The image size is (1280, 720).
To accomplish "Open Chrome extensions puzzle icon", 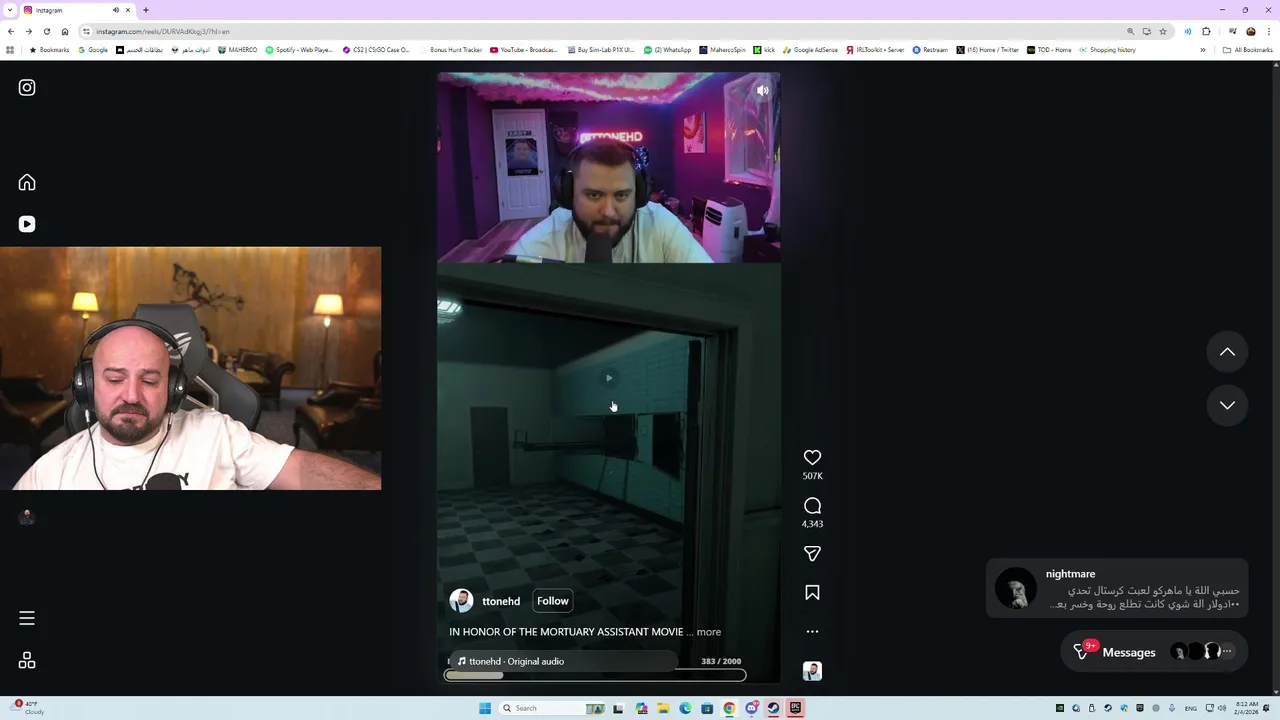I will point(1206,31).
